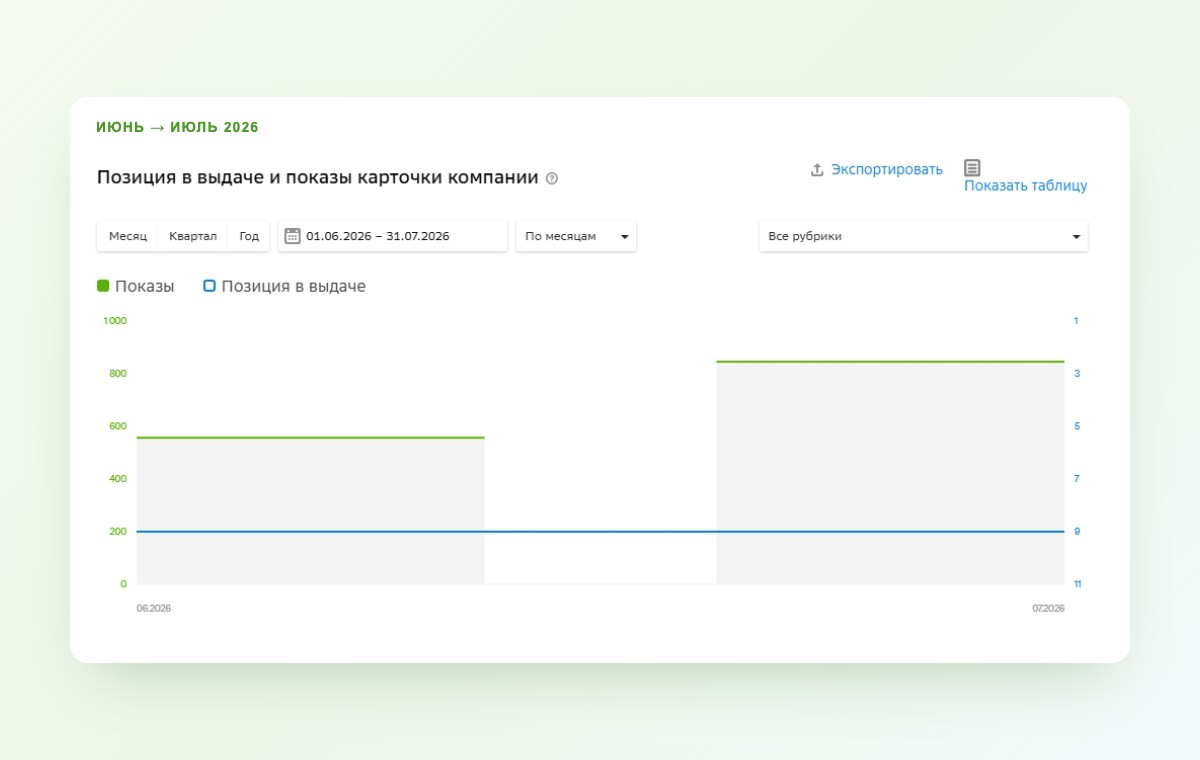The width and height of the screenshot is (1200, 760).
Task: Select the Квартал period tab
Action: pyautogui.click(x=193, y=236)
